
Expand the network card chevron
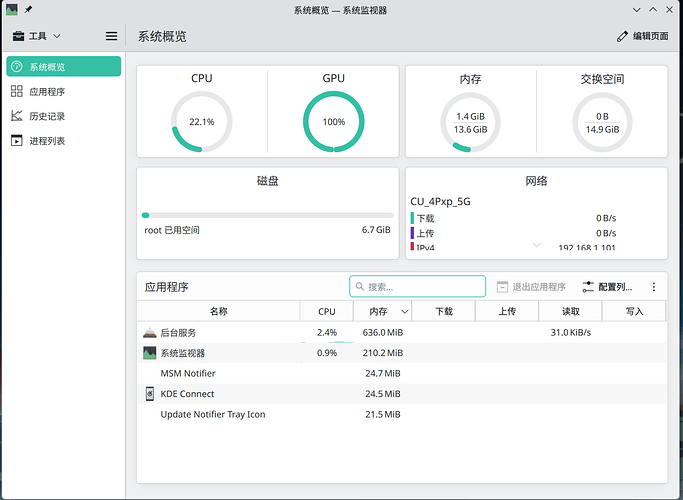pyautogui.click(x=536, y=245)
